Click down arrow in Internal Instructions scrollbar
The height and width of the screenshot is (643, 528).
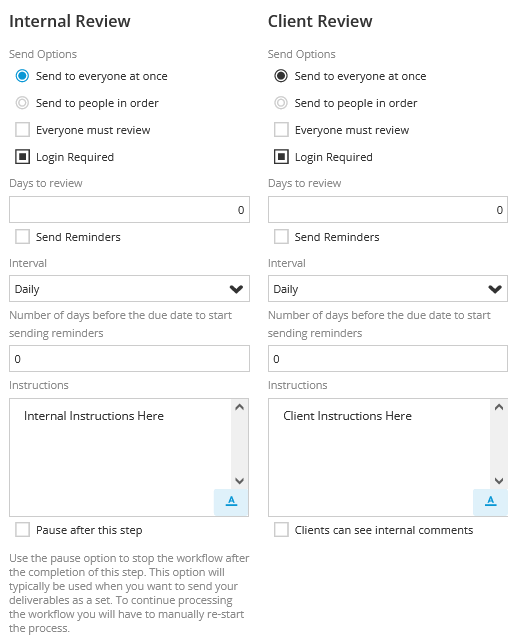point(240,481)
